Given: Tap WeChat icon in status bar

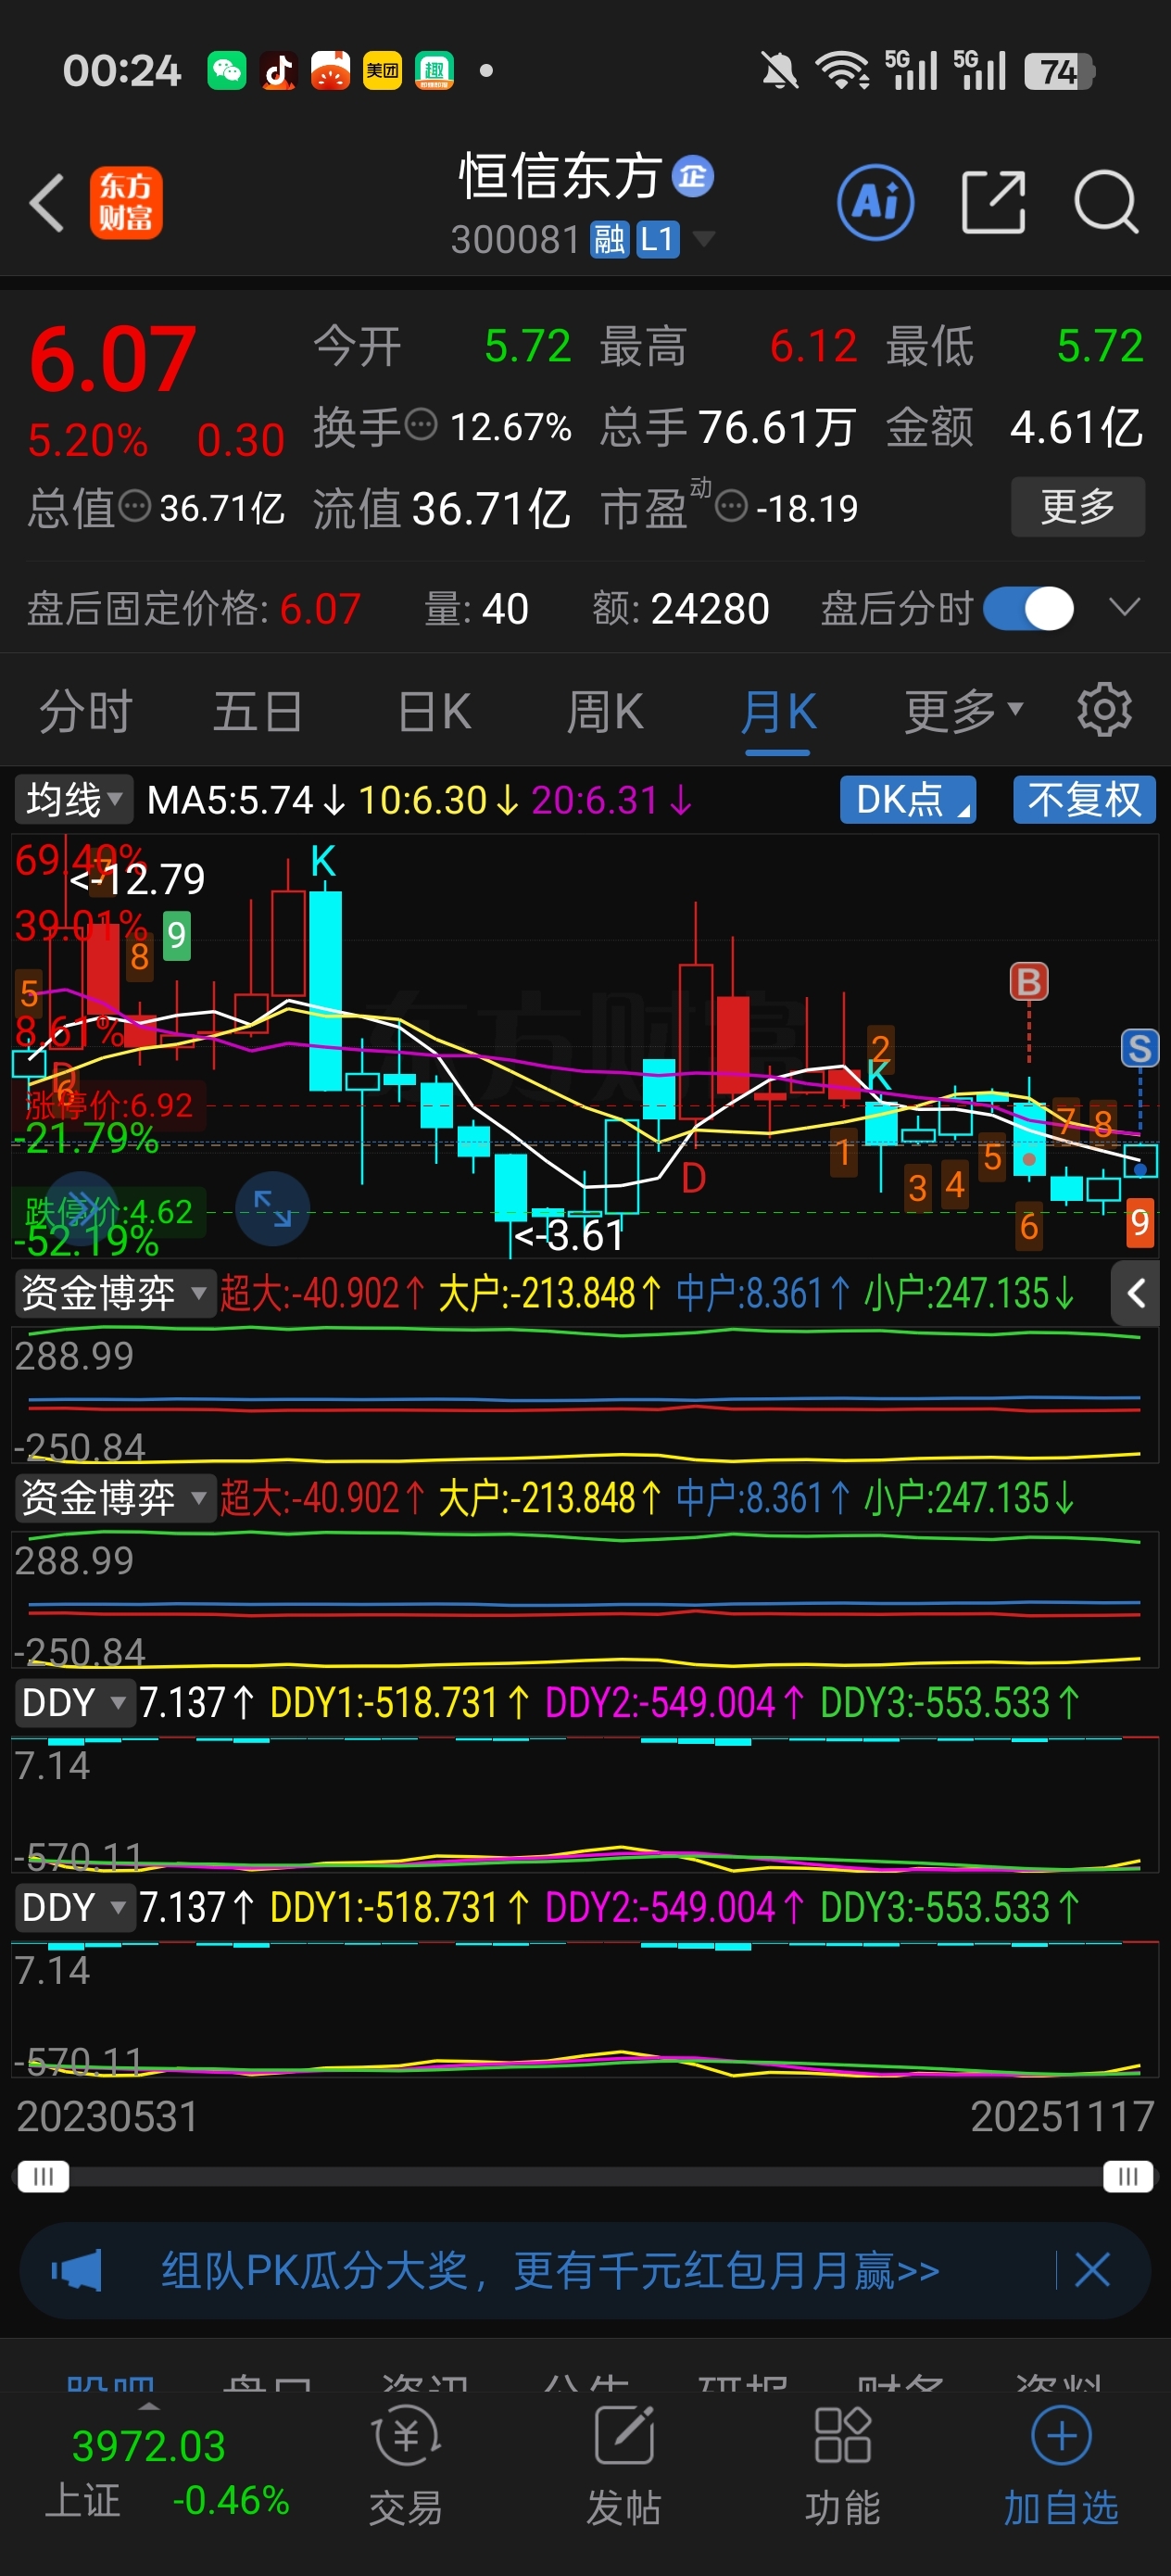Looking at the screenshot, I should click(x=227, y=71).
